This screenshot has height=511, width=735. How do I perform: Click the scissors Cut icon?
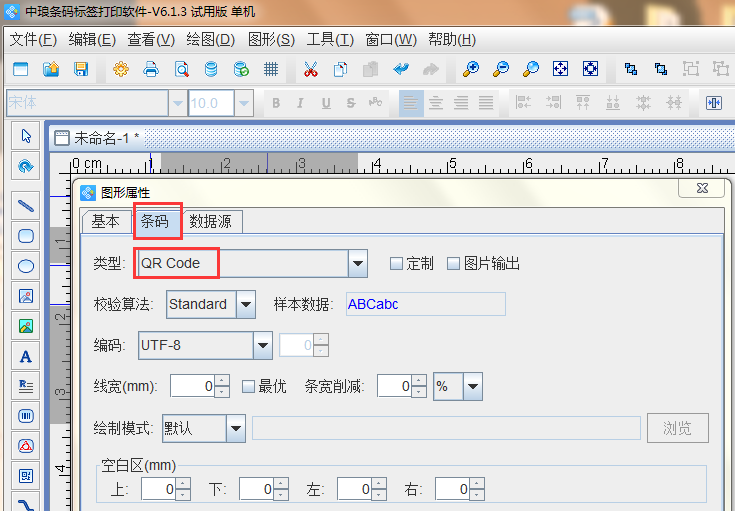(x=310, y=69)
